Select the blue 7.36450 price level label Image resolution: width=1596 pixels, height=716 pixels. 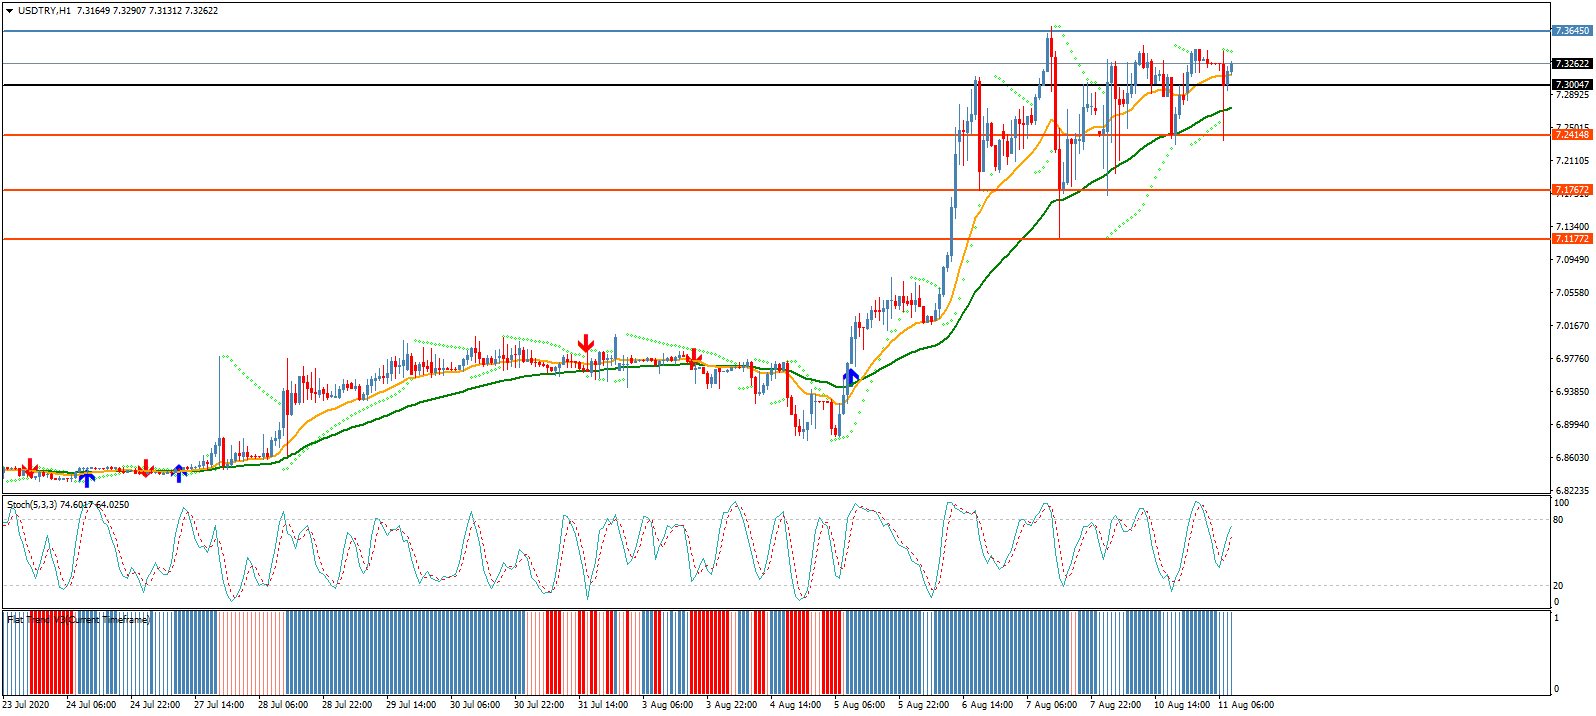pyautogui.click(x=1571, y=31)
